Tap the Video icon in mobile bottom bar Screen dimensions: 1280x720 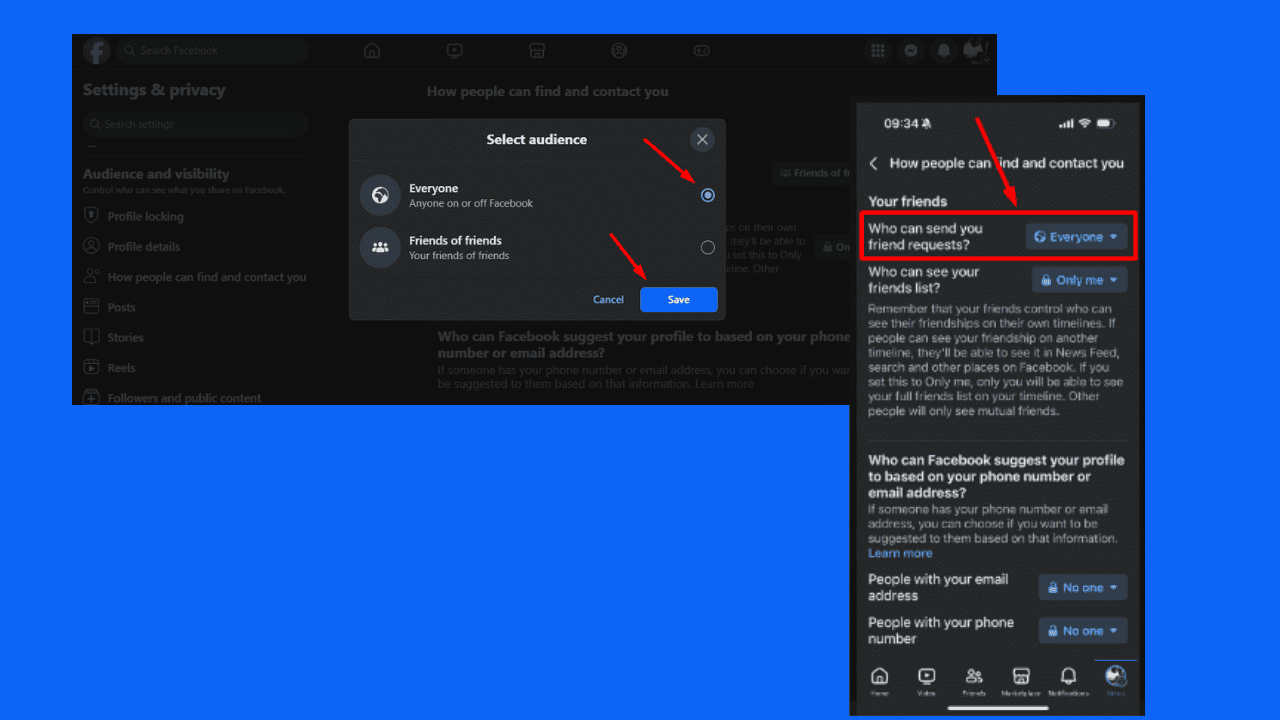pyautogui.click(x=927, y=680)
